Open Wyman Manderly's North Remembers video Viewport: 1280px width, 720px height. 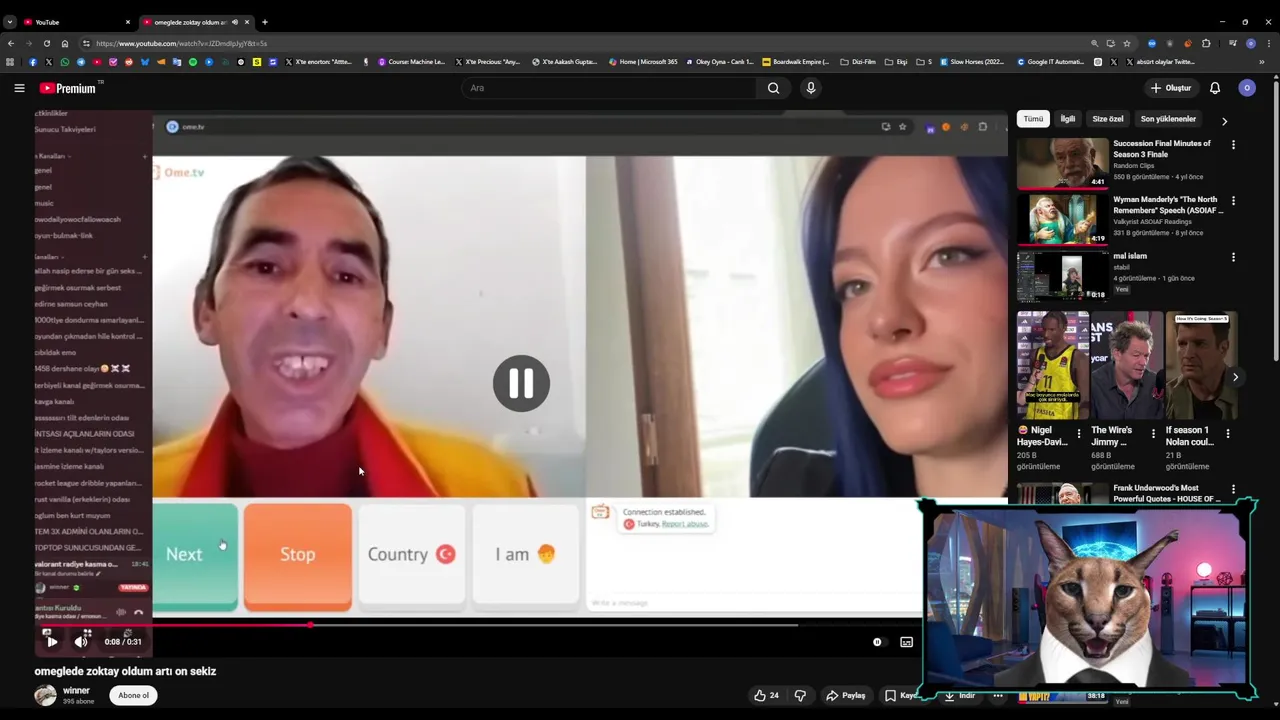[1062, 219]
